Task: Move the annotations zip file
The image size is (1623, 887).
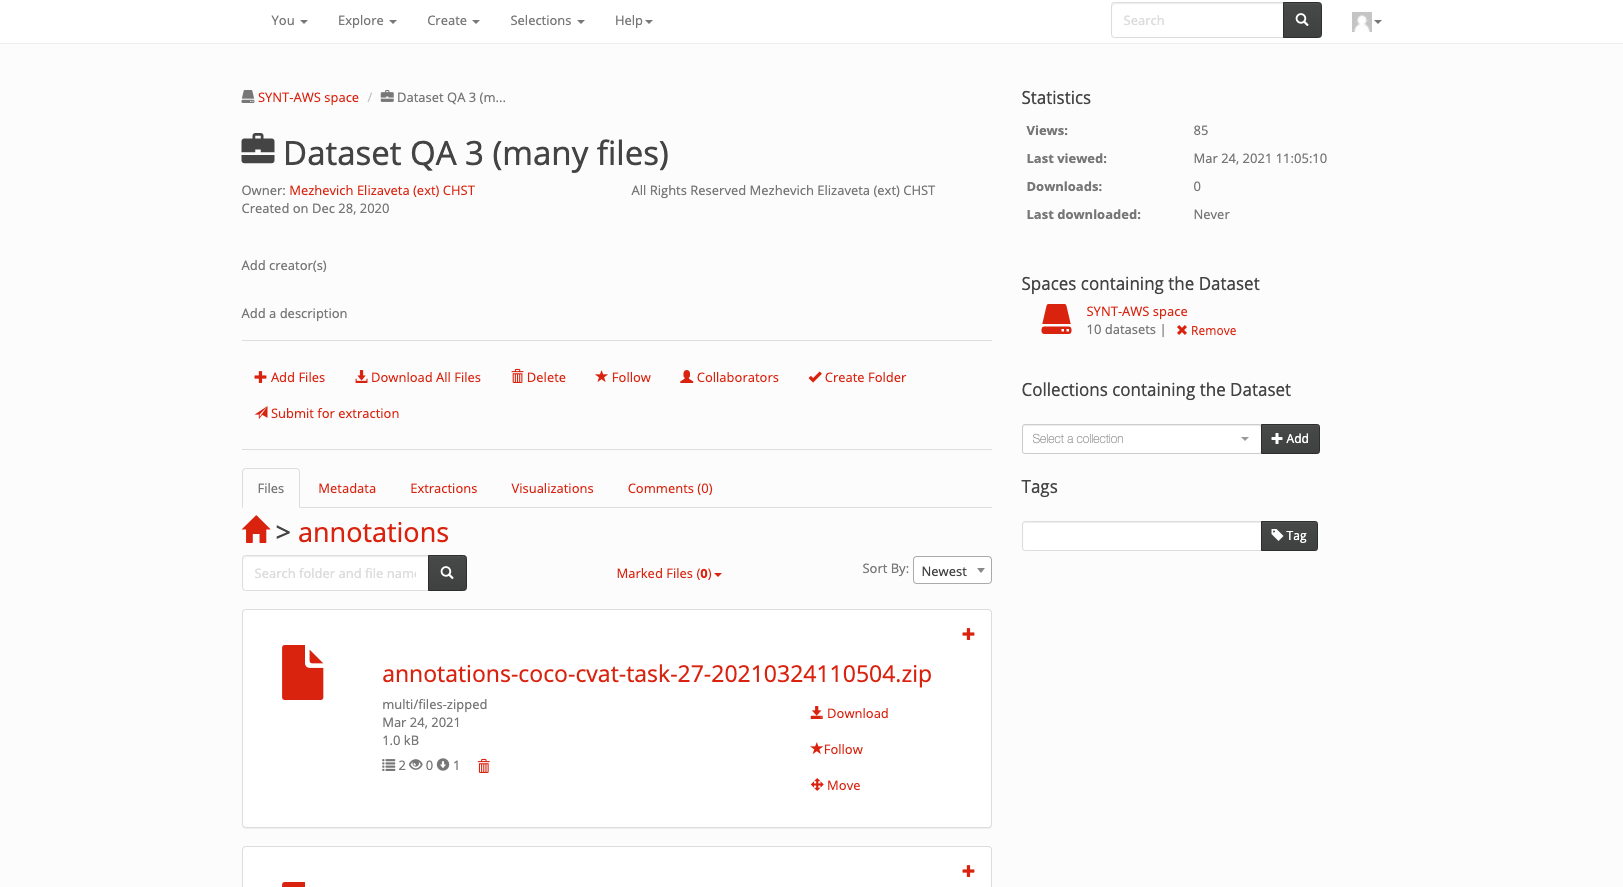Action: tap(835, 785)
